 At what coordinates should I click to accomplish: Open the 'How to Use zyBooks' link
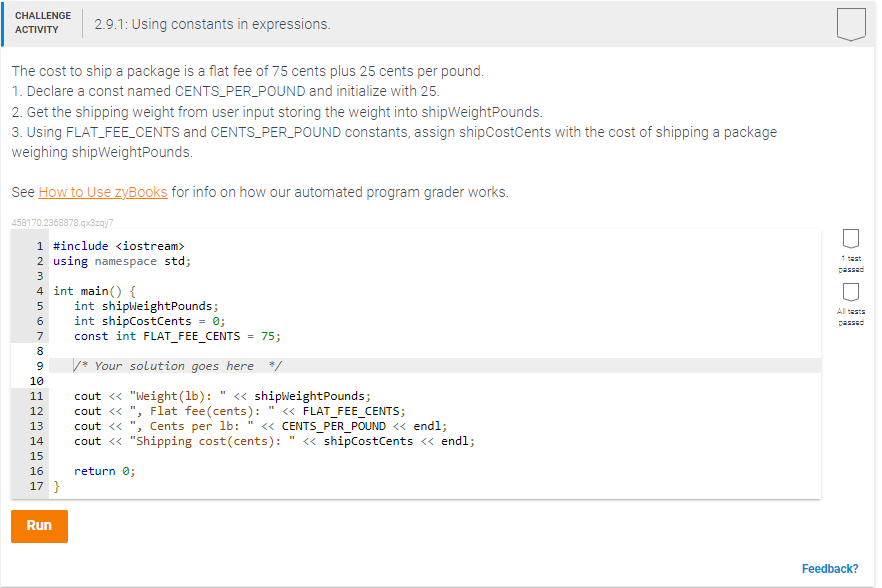click(x=102, y=191)
